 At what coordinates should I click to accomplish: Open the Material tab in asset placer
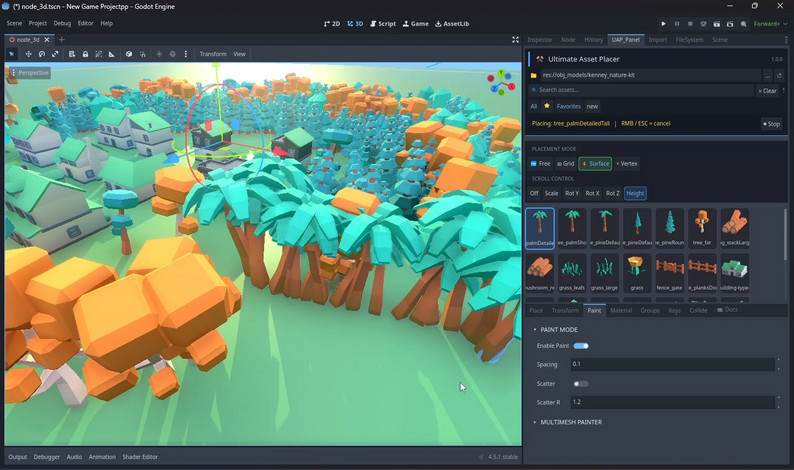[621, 310]
